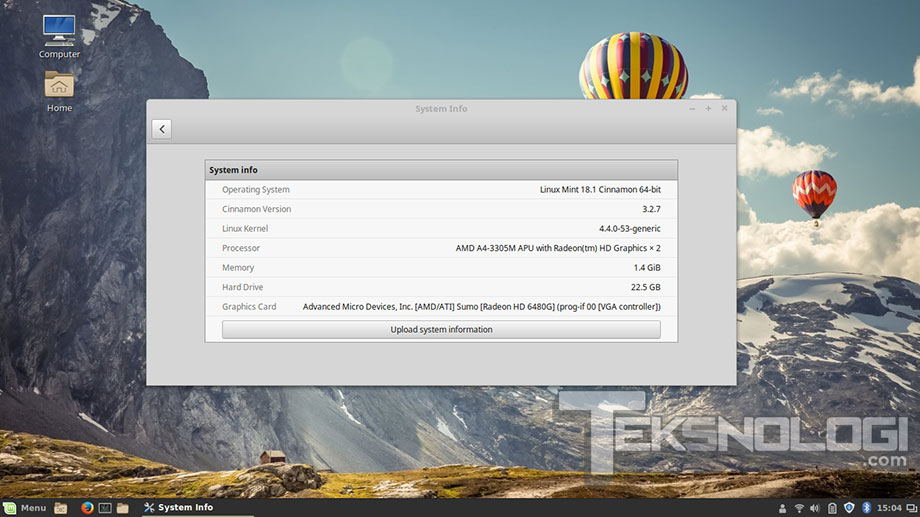Screen dimensions: 920x517
Task: Click Upload system information button
Action: [x=441, y=329]
